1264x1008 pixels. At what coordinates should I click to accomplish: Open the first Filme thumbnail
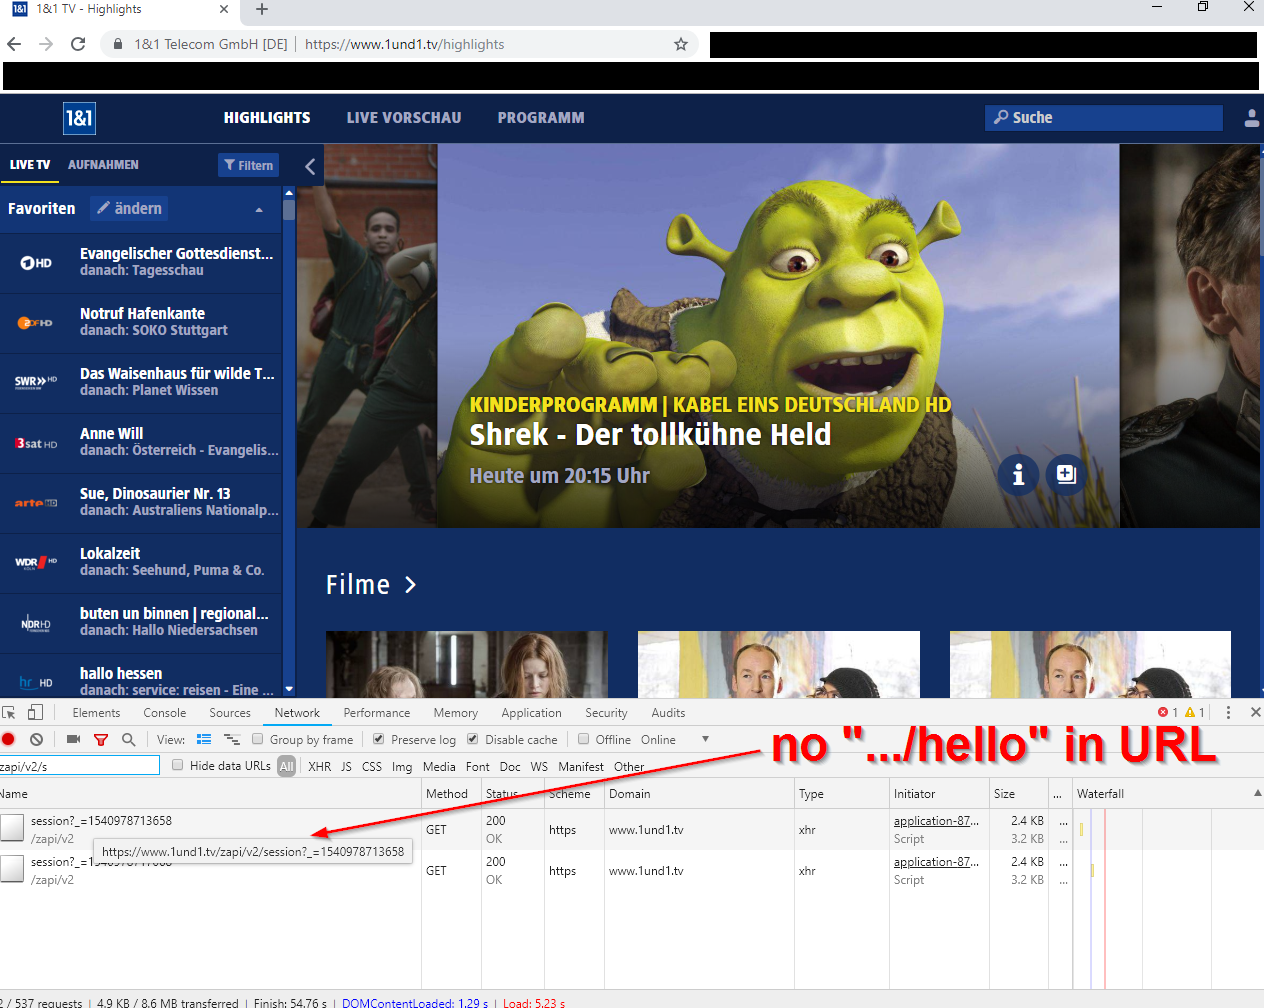coord(466,664)
